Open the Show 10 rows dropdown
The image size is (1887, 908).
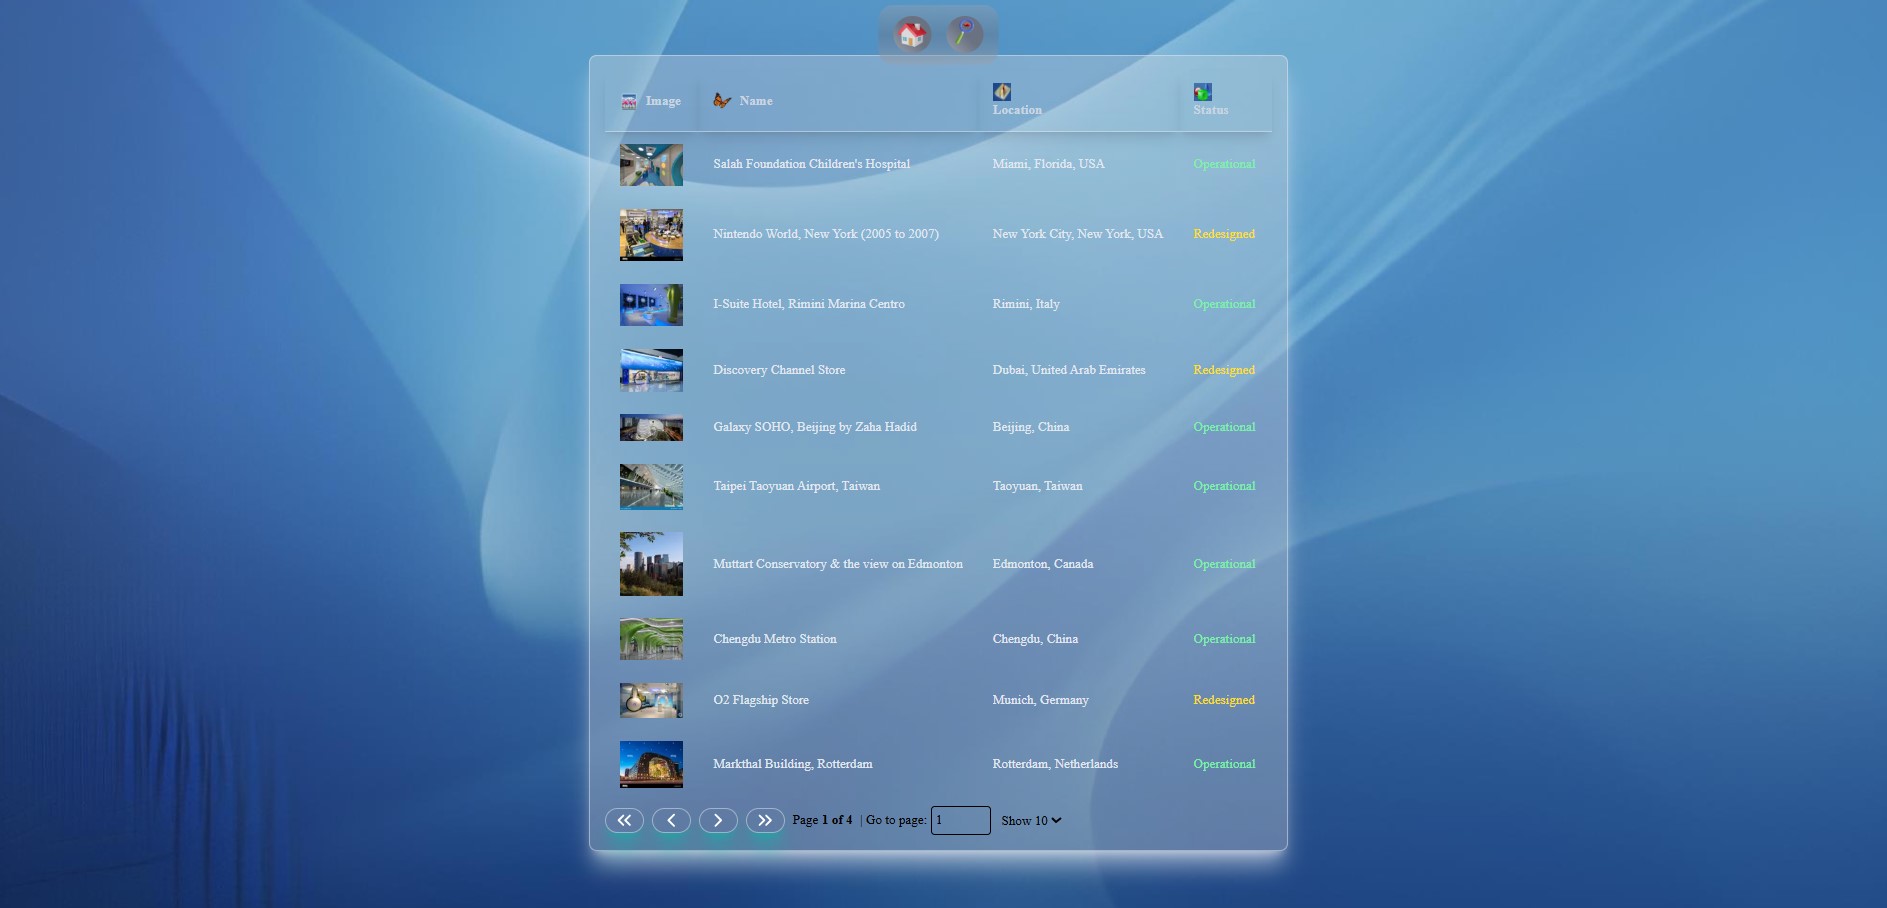pos(1031,820)
